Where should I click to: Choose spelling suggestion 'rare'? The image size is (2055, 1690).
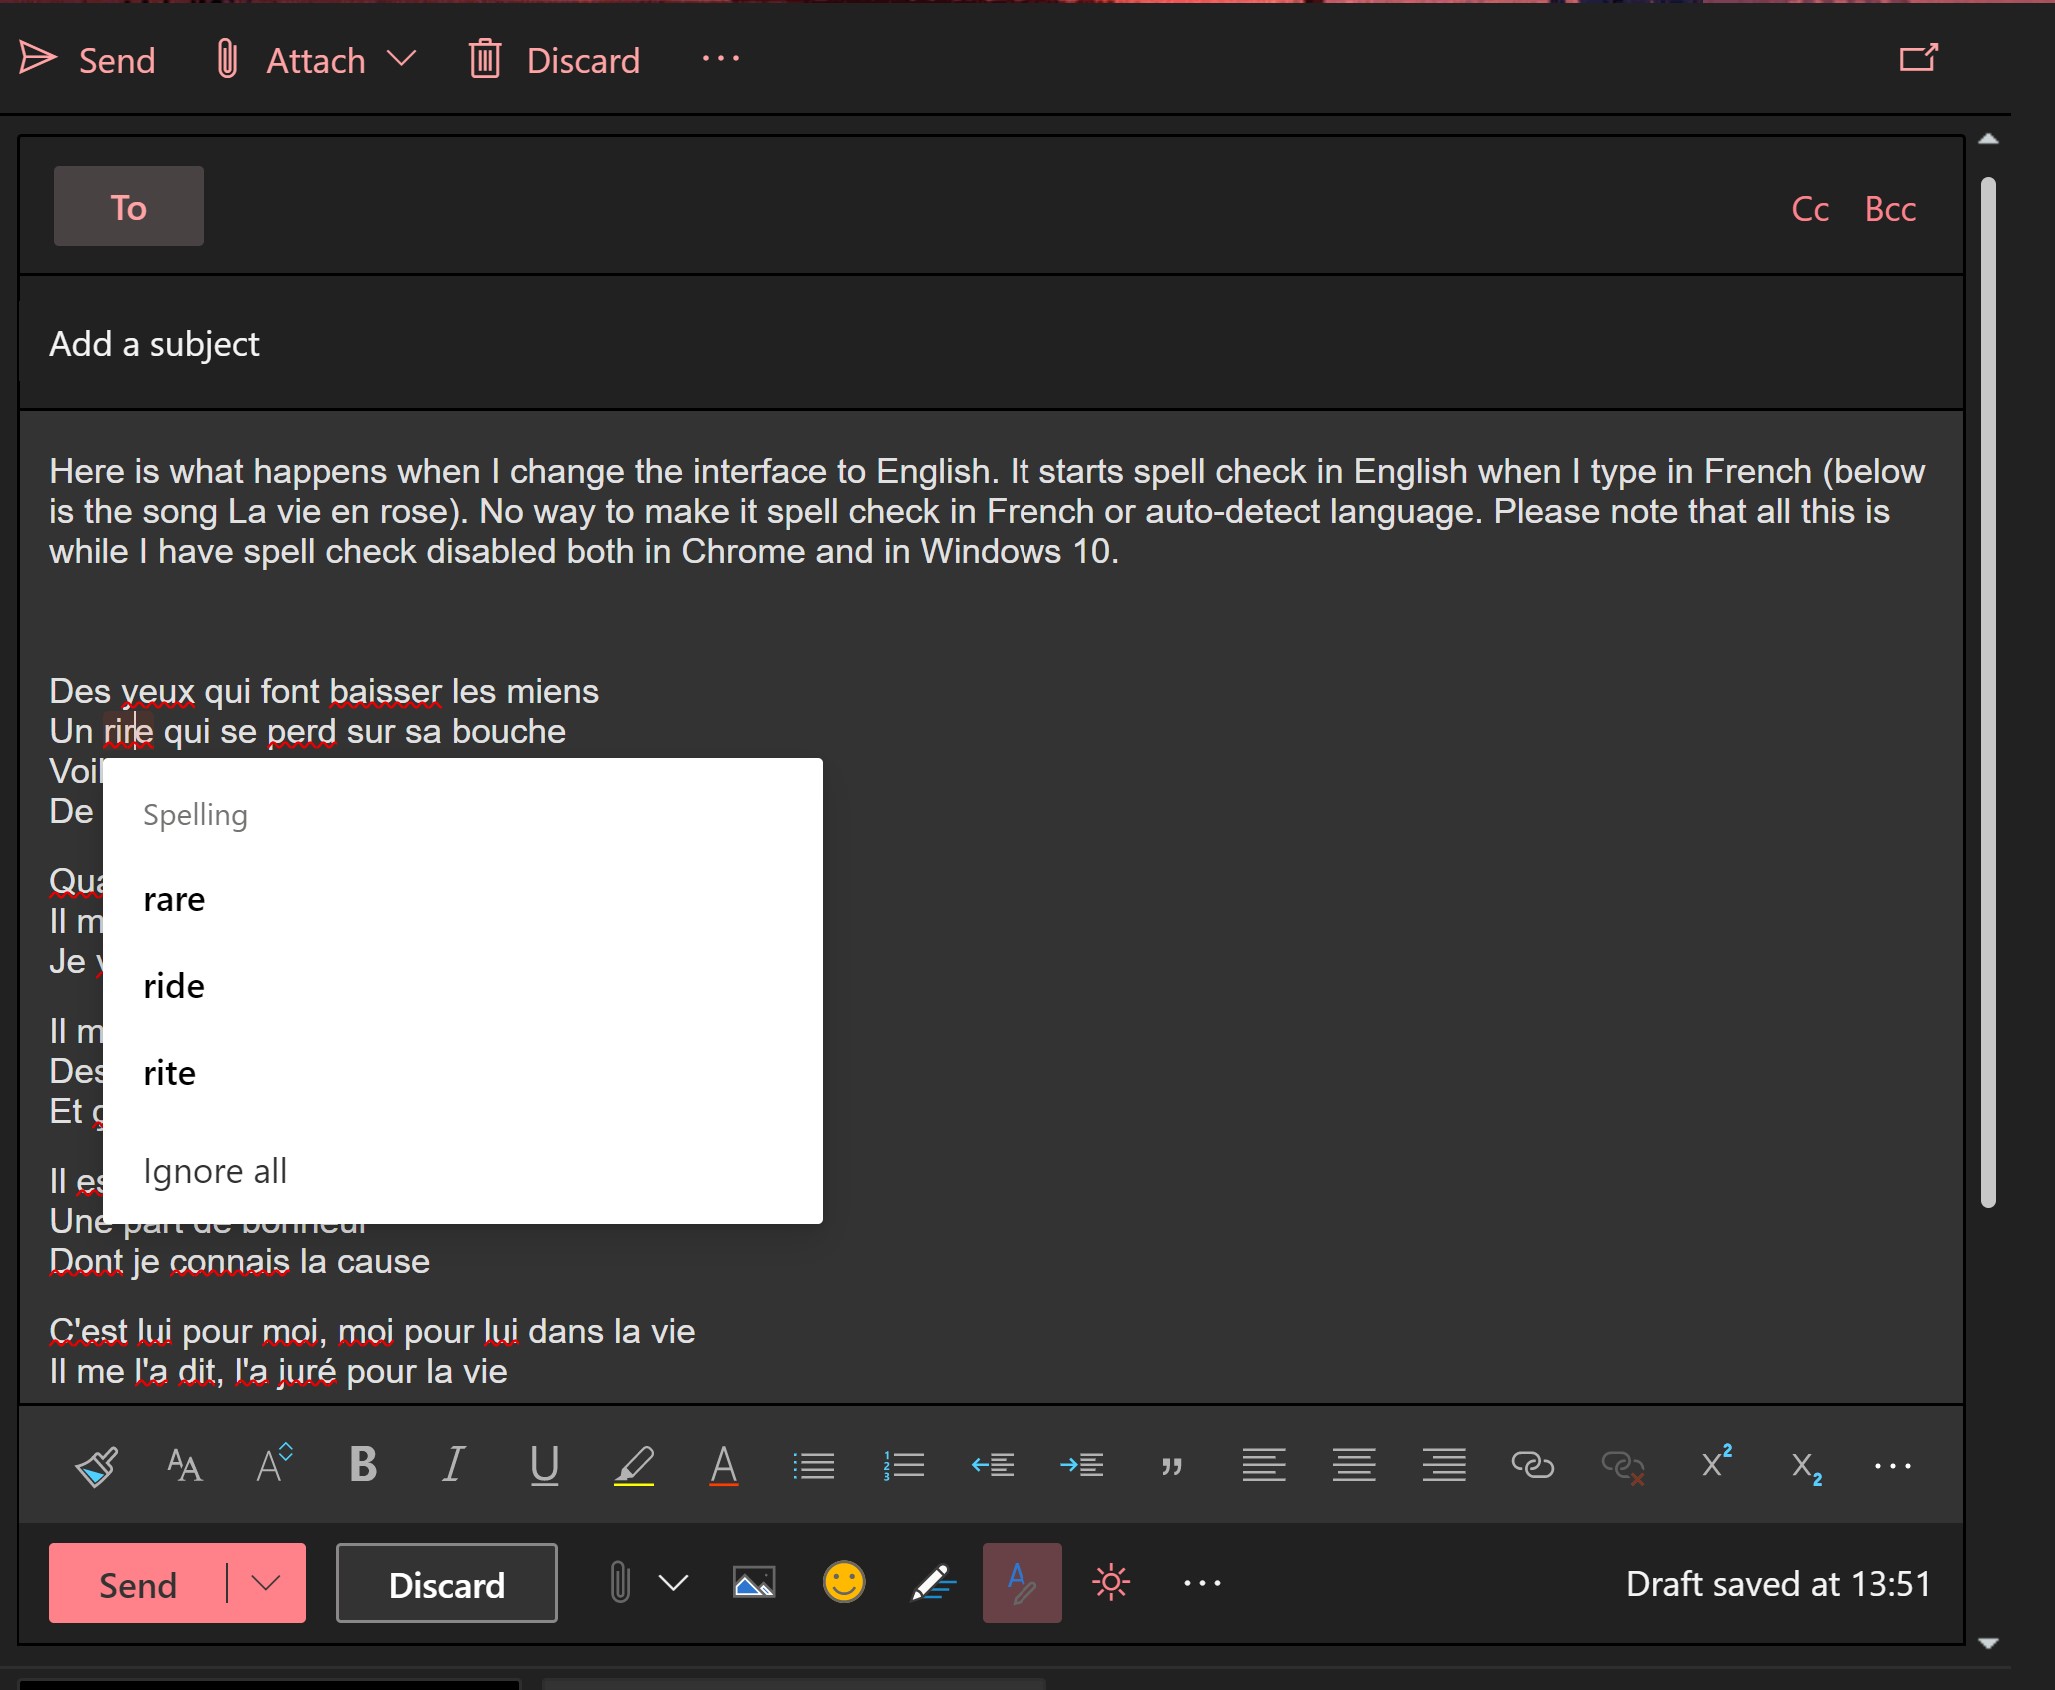tap(463, 899)
